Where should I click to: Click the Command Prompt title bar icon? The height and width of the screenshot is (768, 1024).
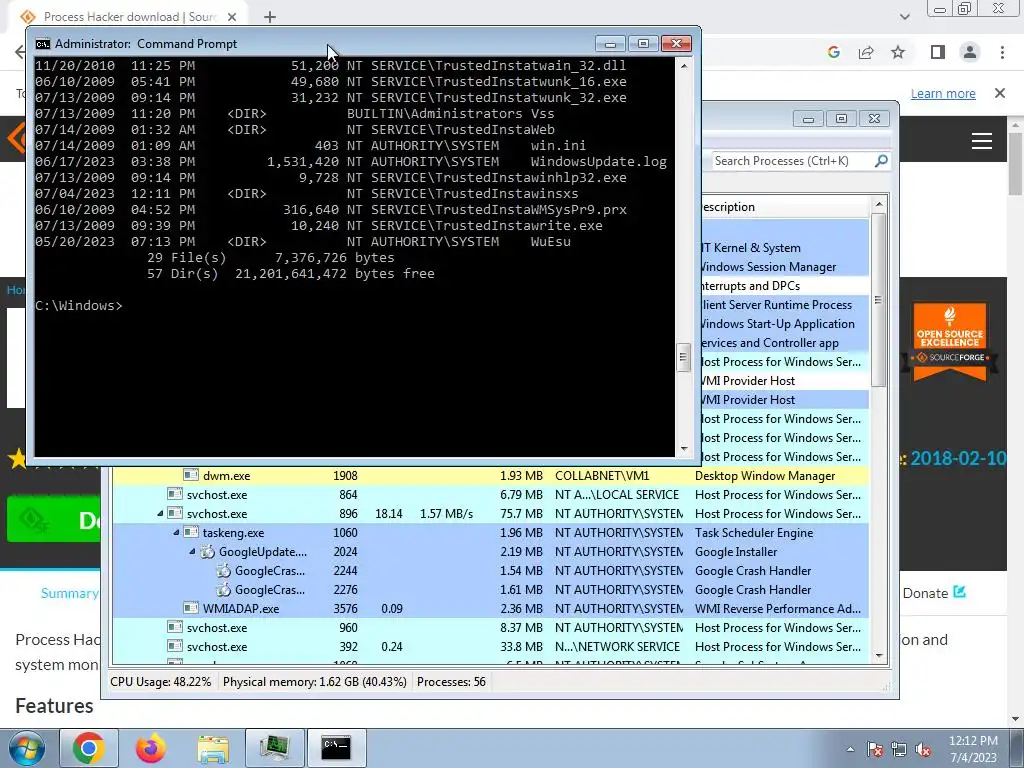[x=42, y=44]
